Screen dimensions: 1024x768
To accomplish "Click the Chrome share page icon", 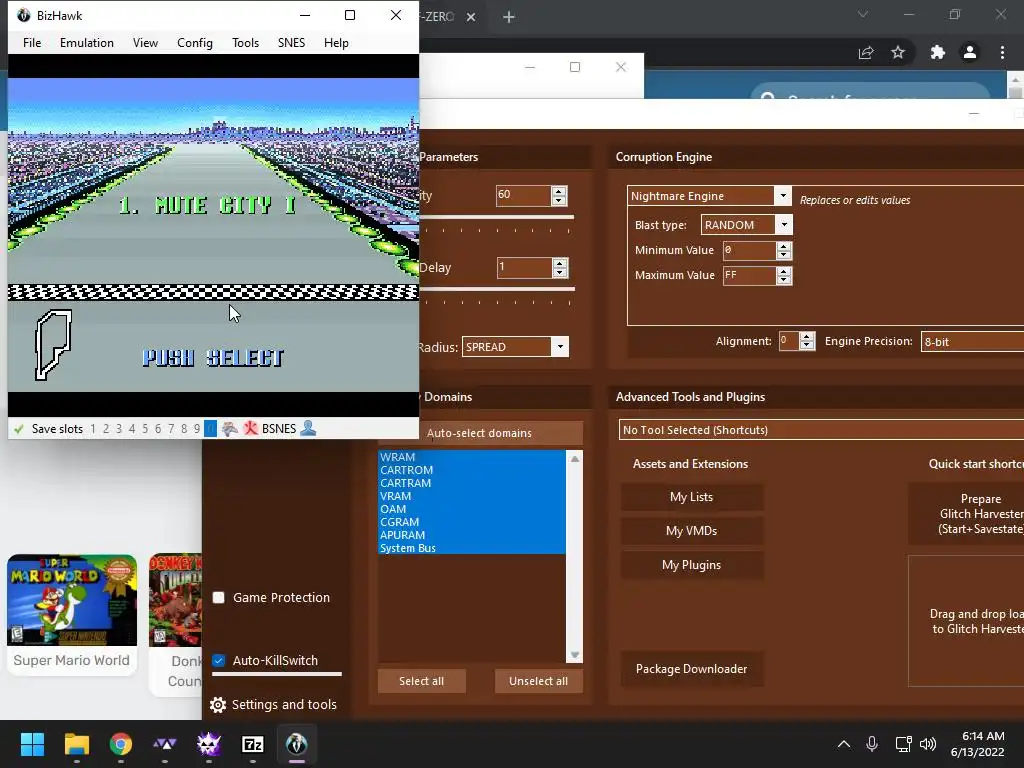I will click(x=866, y=52).
